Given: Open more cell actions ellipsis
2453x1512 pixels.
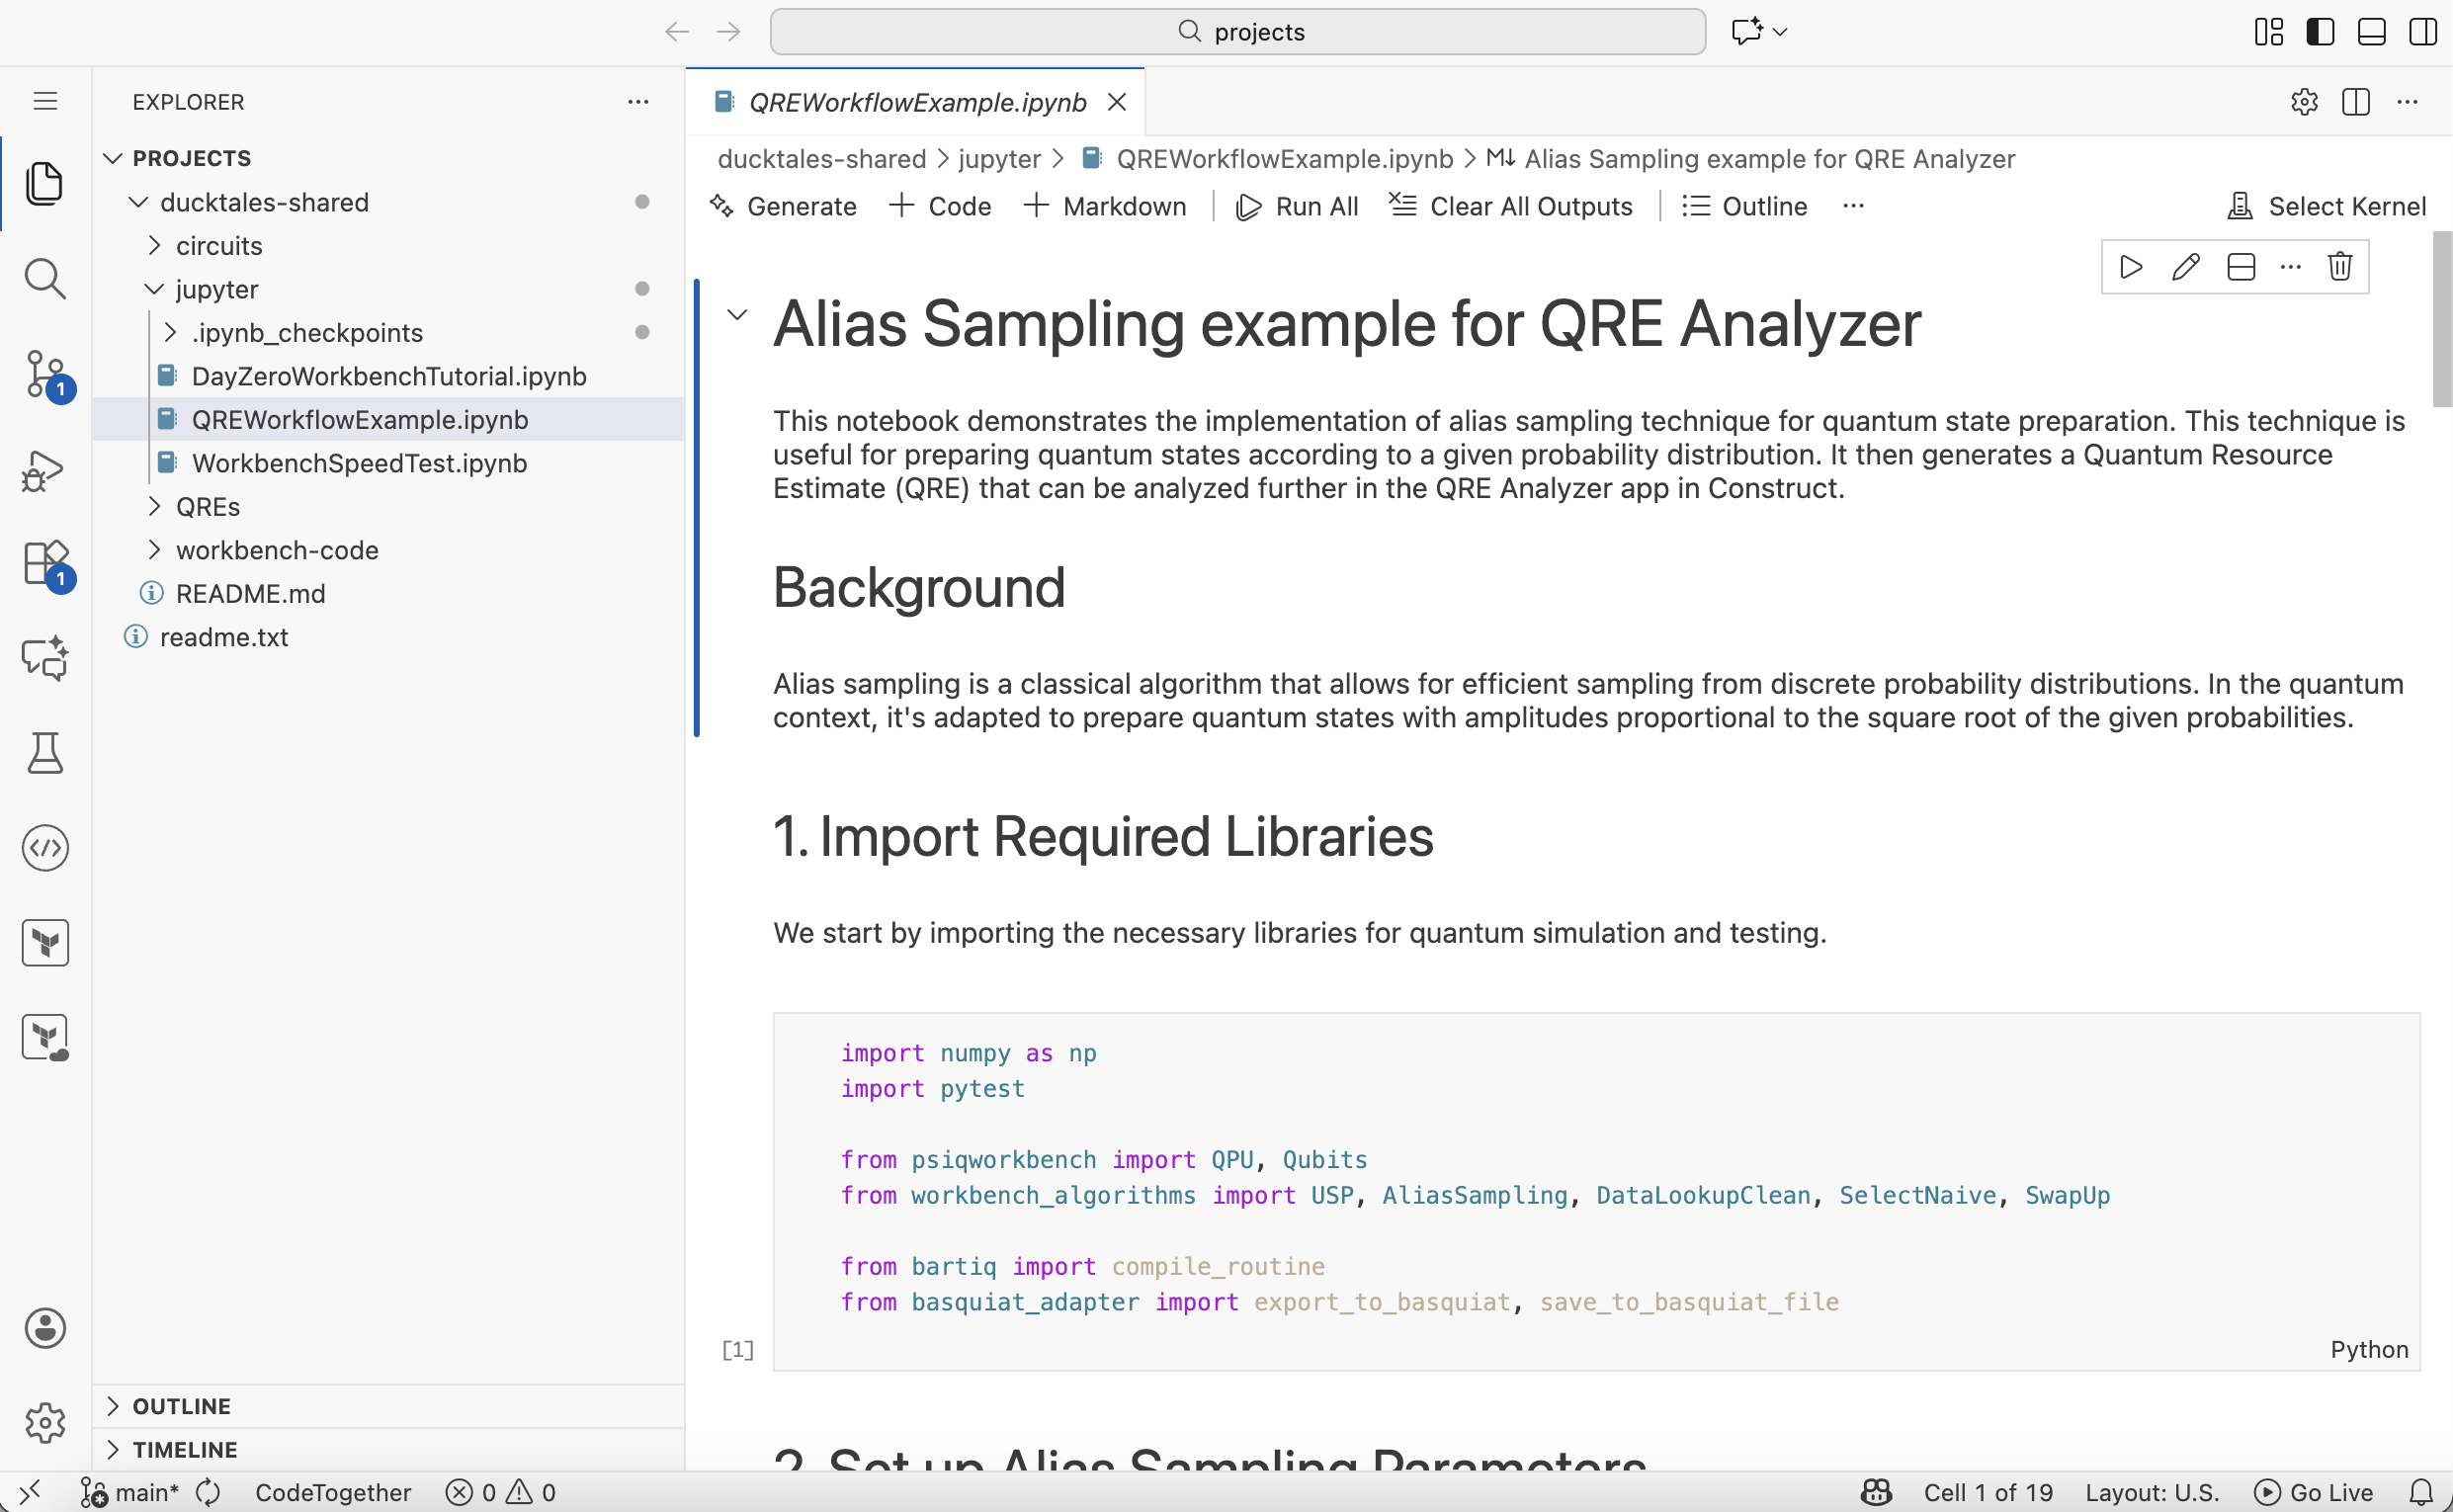Looking at the screenshot, I should coord(2290,267).
